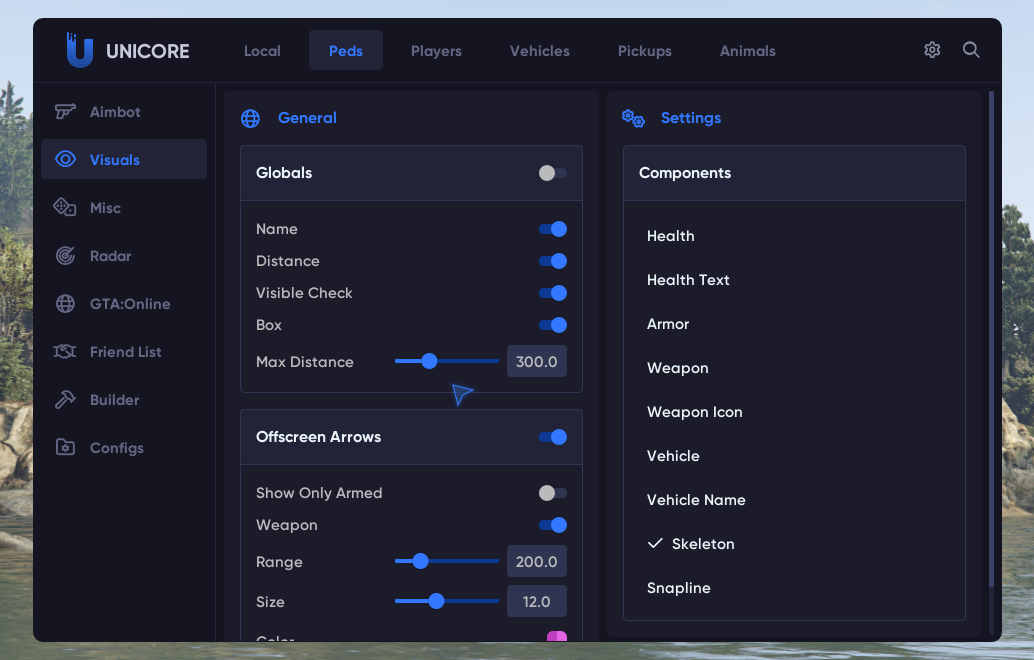Viewport: 1034px width, 660px height.
Task: Click the Misc dice icon
Action: pyautogui.click(x=65, y=208)
